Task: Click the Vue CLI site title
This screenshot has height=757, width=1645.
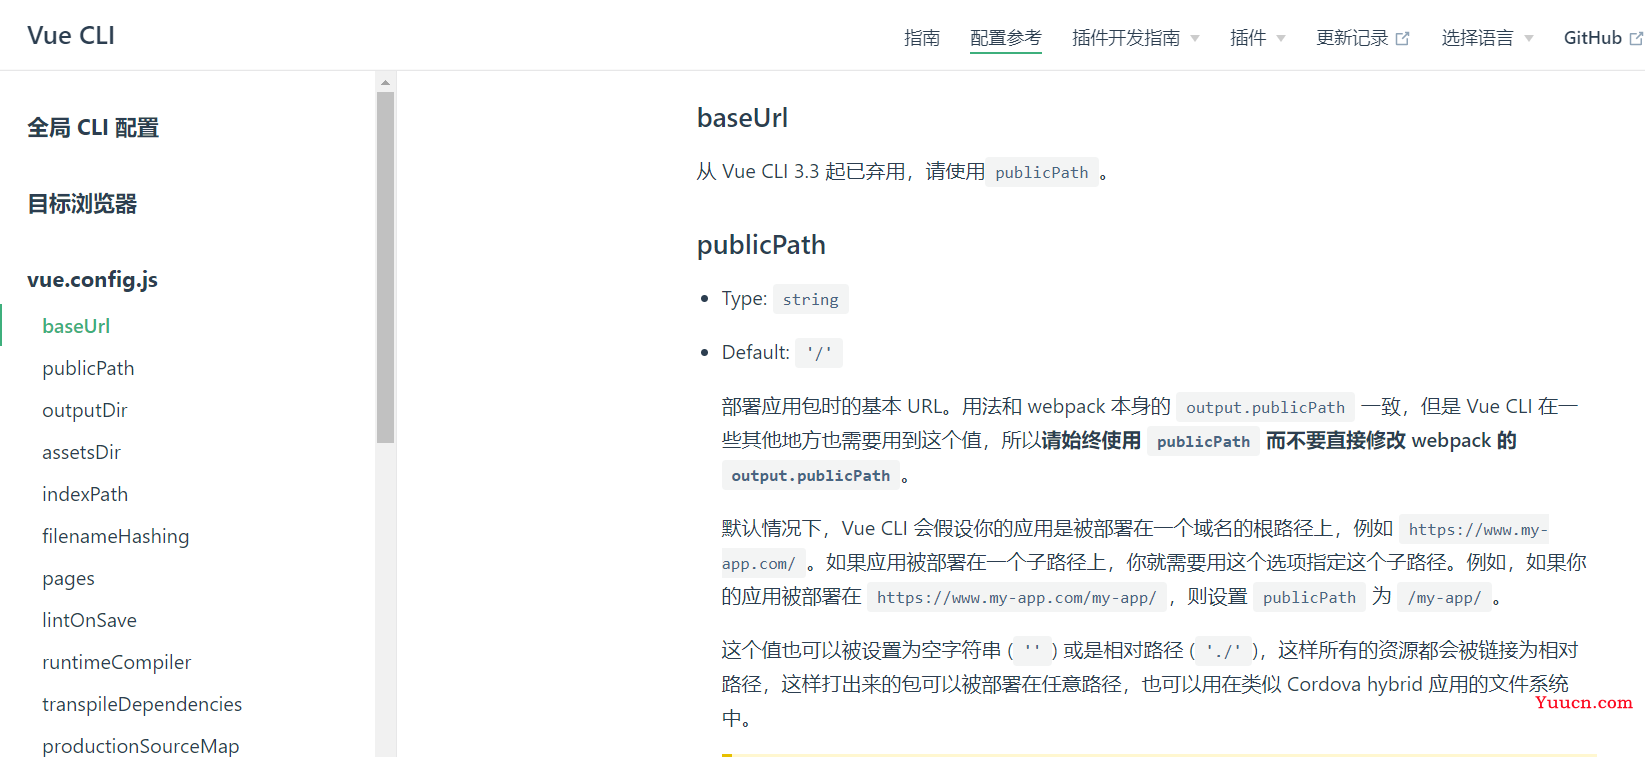Action: click(x=71, y=35)
